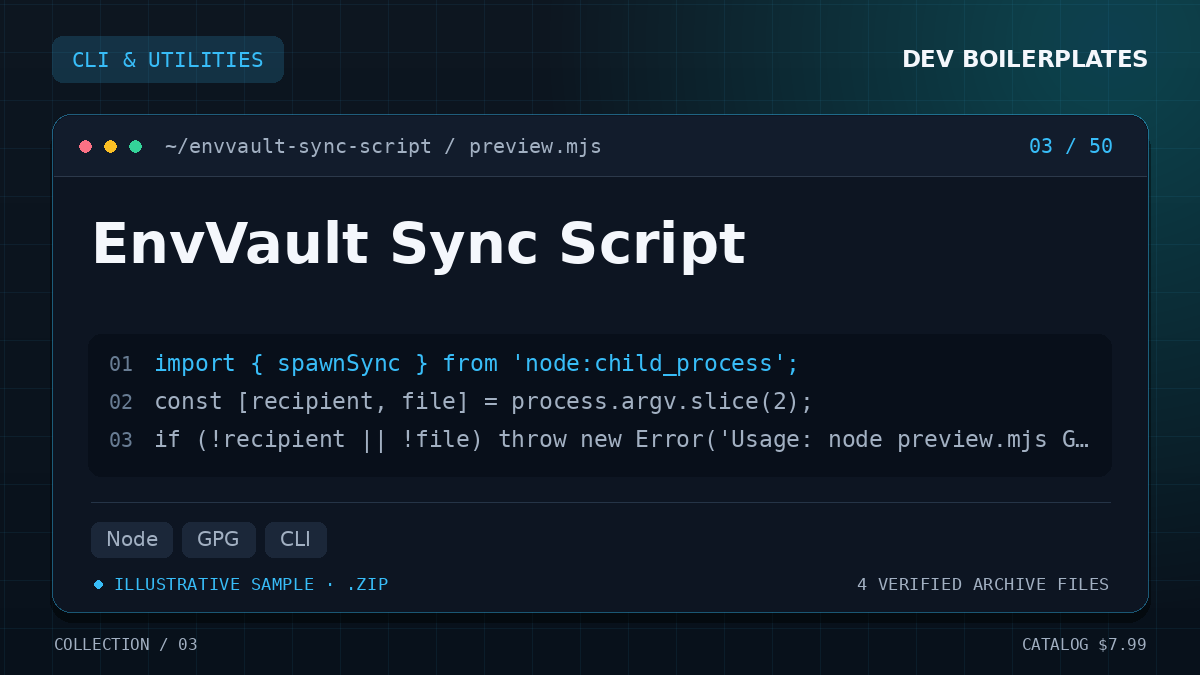Click the red window dot

pyautogui.click(x=86, y=147)
